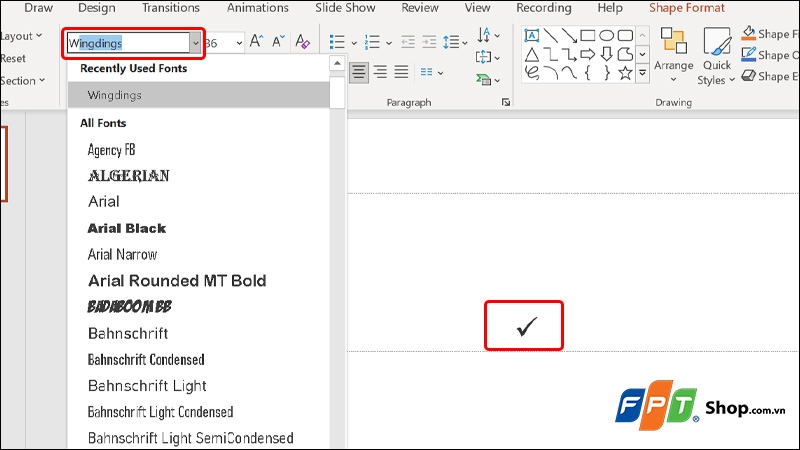Select Isosceles Triangle shape
The height and width of the screenshot is (450, 800).
coord(532,54)
